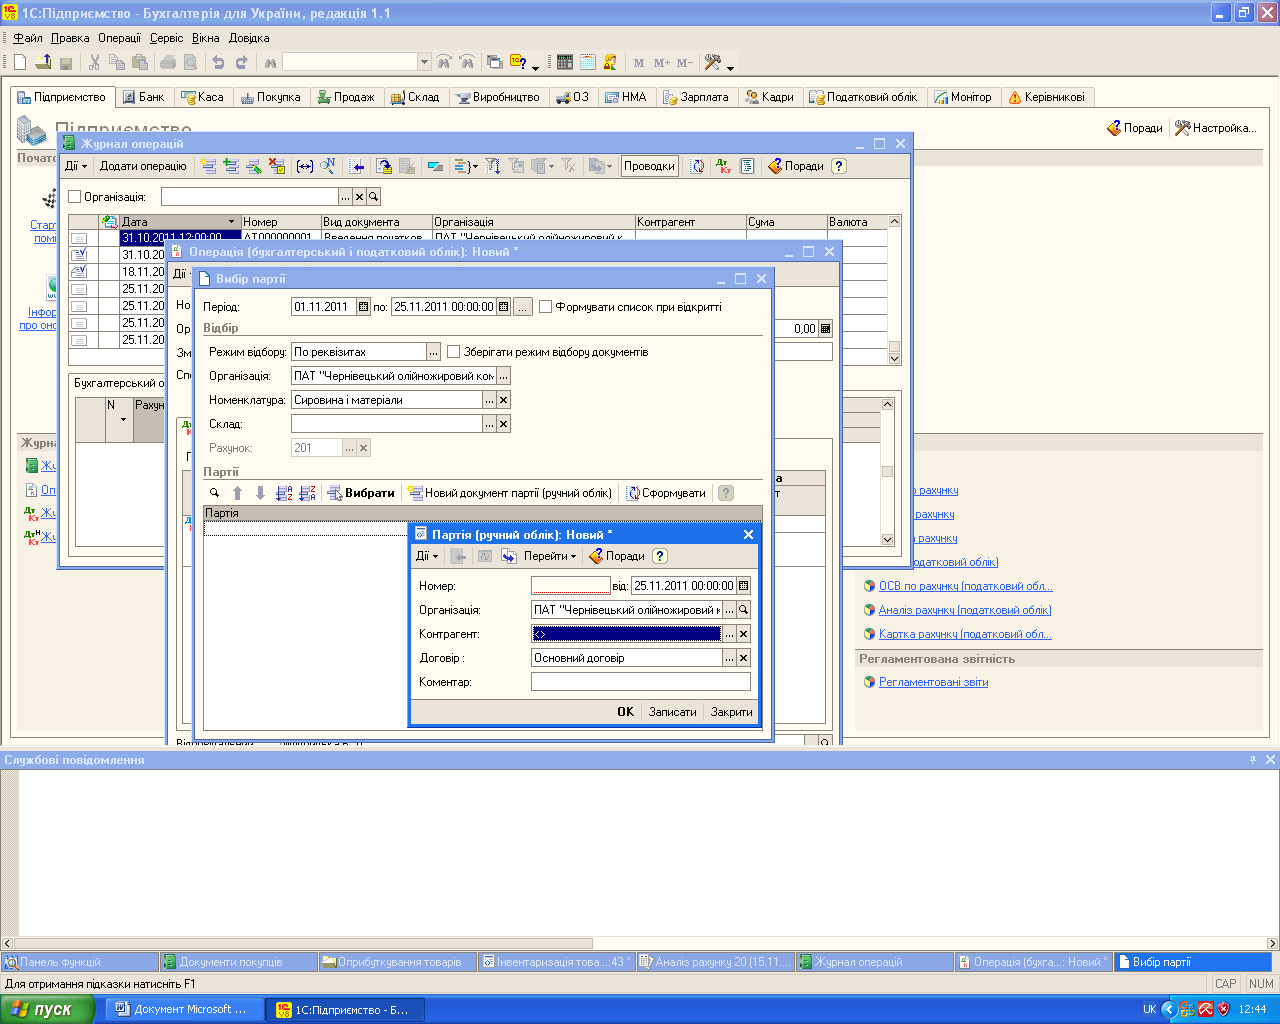
Task: Click the sort ascending icon in Партії toolbar
Action: point(284,493)
